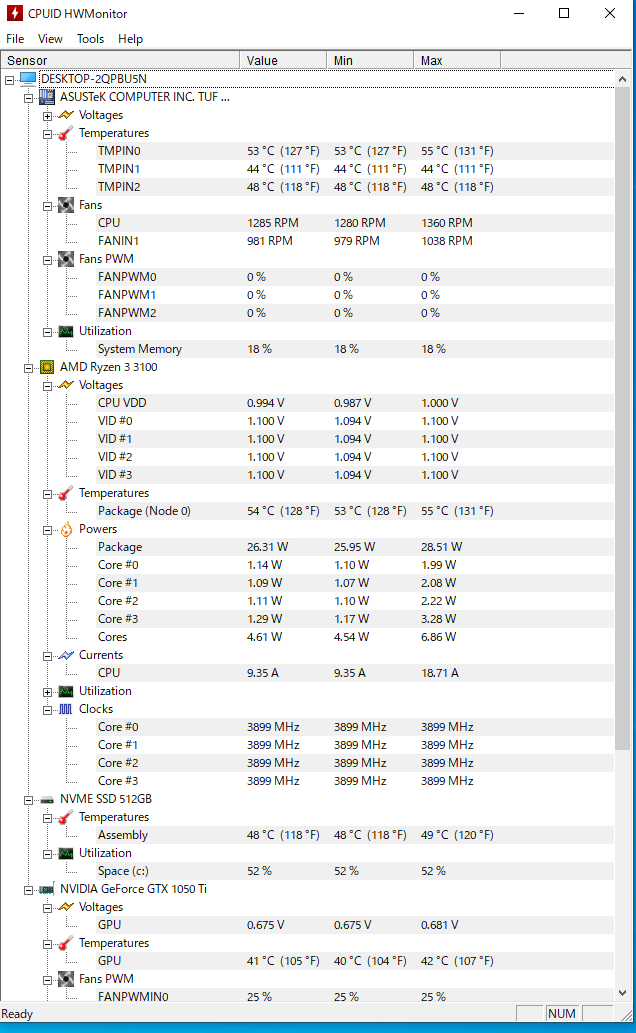Click the vertical scrollbar down arrow
Image resolution: width=636 pixels, height=1033 pixels.
(623, 994)
